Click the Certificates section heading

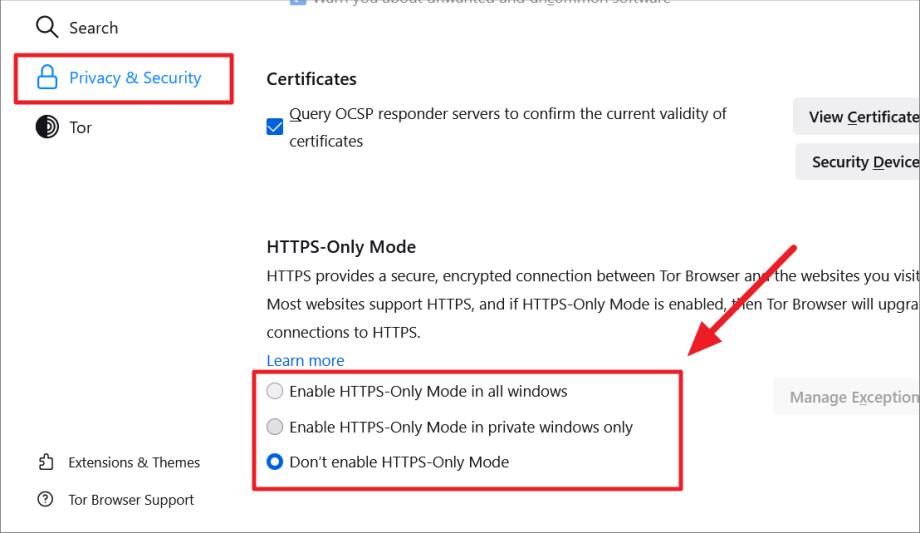coord(311,79)
